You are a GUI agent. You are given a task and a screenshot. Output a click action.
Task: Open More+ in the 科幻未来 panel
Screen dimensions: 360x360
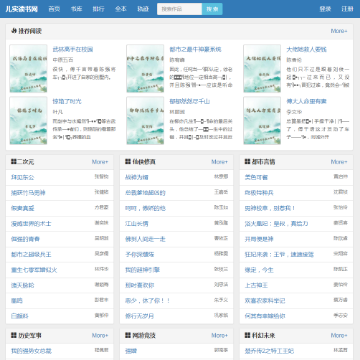coord(339,335)
